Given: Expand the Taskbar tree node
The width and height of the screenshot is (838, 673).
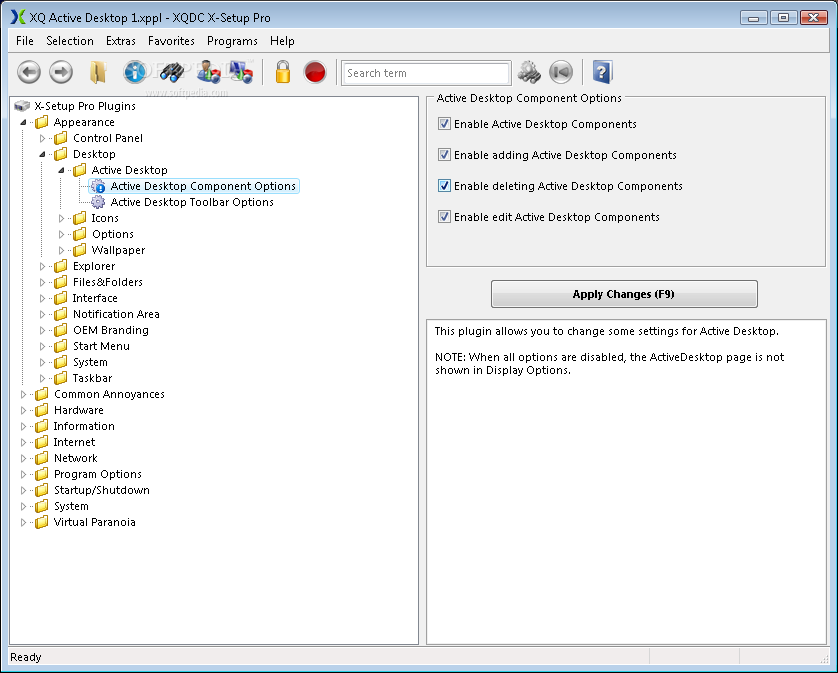Looking at the screenshot, I should [42, 378].
